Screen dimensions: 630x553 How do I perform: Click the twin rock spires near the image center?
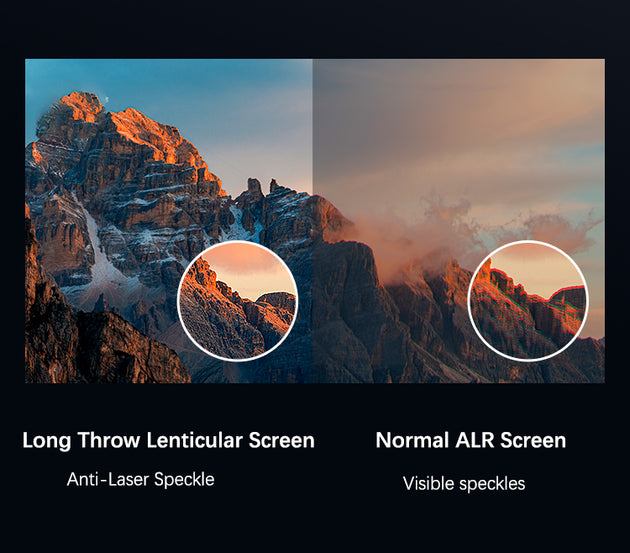click(x=265, y=187)
